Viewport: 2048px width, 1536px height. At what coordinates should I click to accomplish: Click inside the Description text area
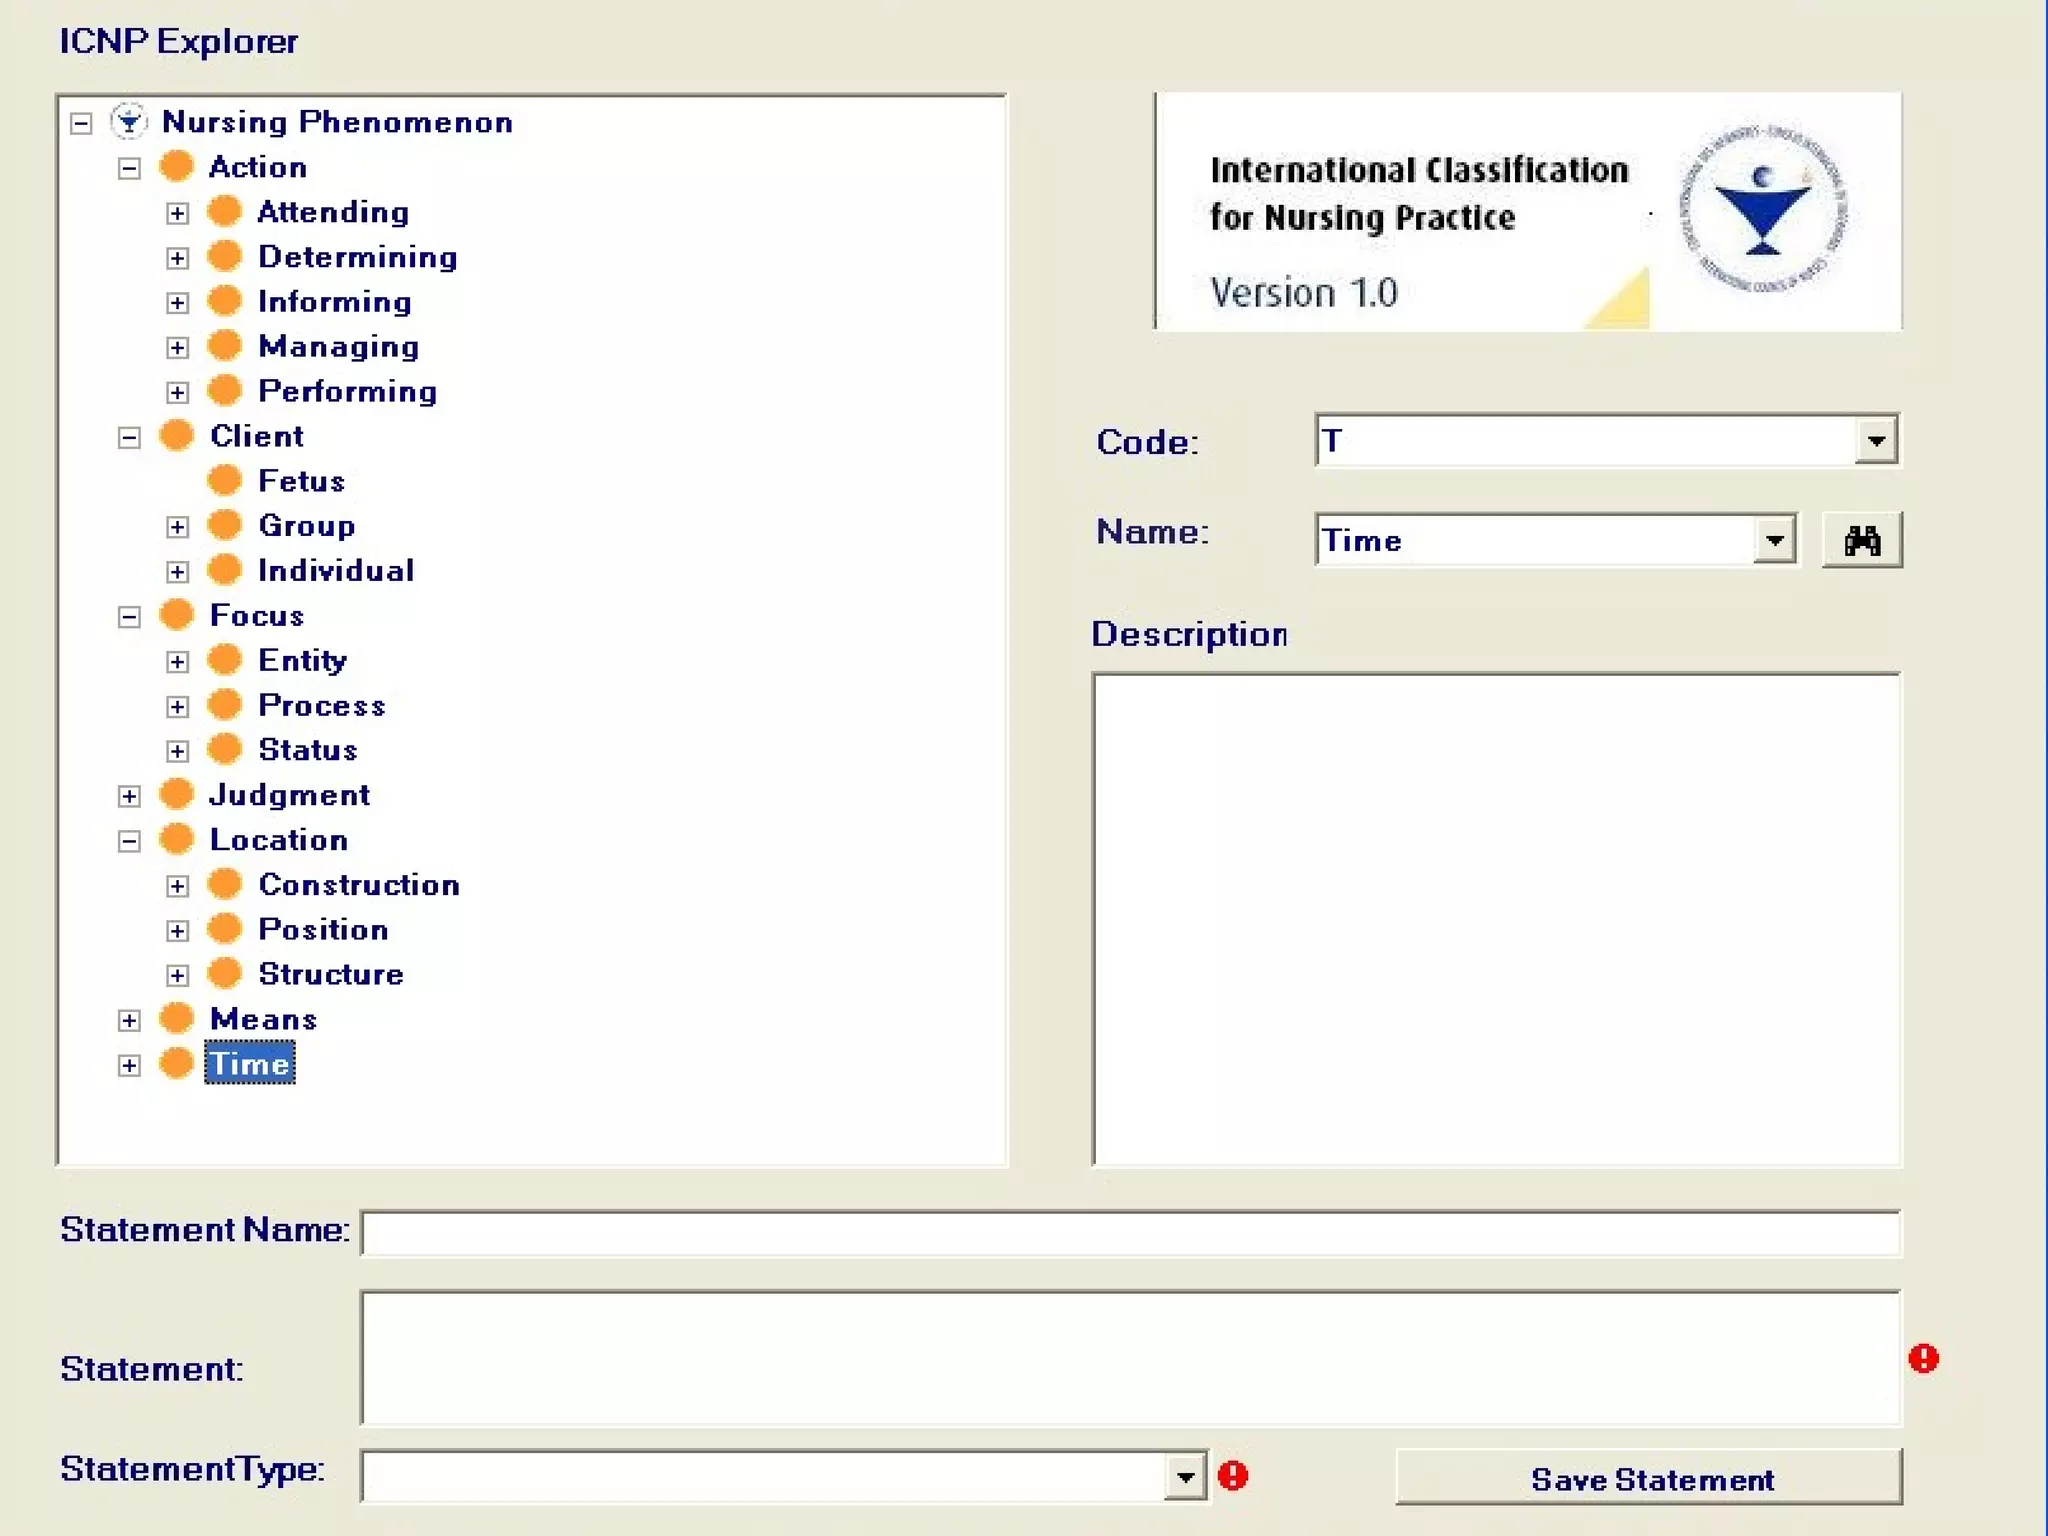1496,920
